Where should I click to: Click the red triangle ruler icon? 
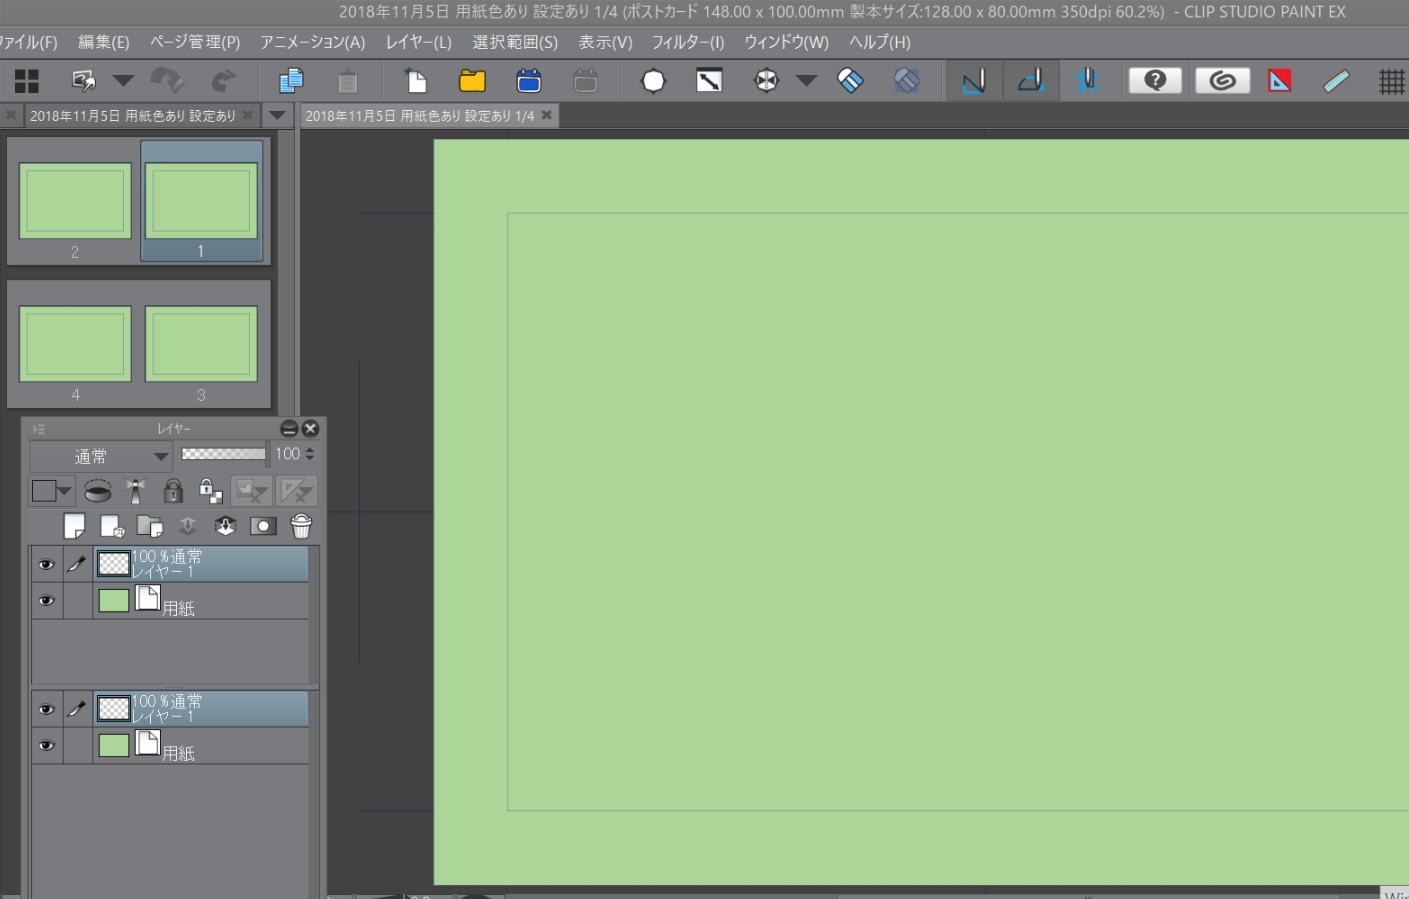[x=1280, y=81]
